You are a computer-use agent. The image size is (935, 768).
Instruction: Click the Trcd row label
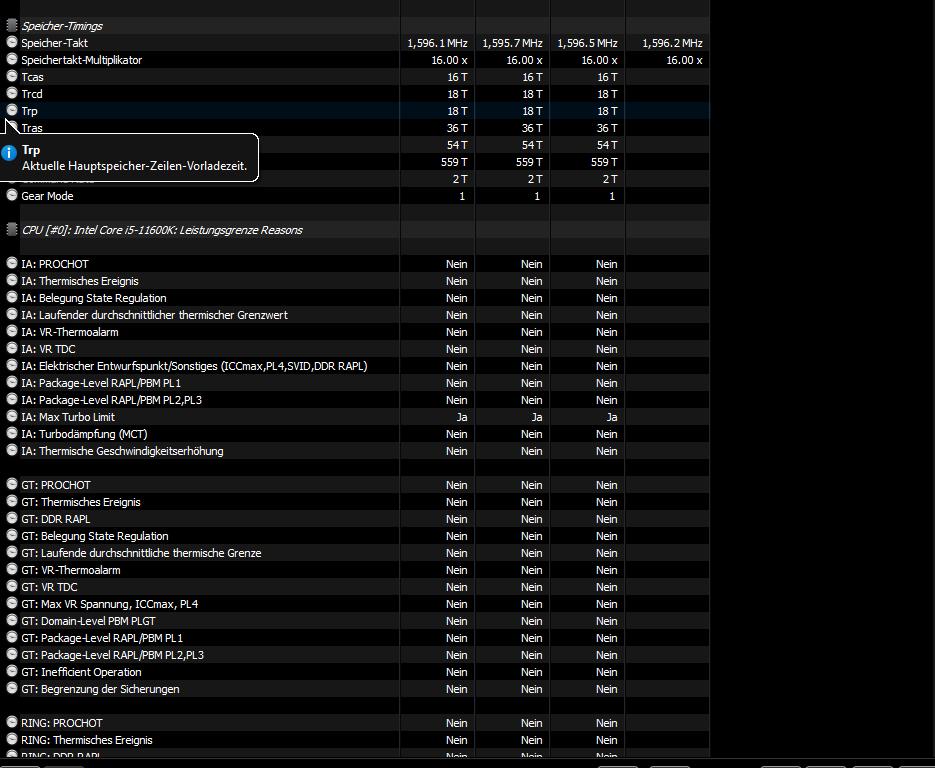coord(32,94)
